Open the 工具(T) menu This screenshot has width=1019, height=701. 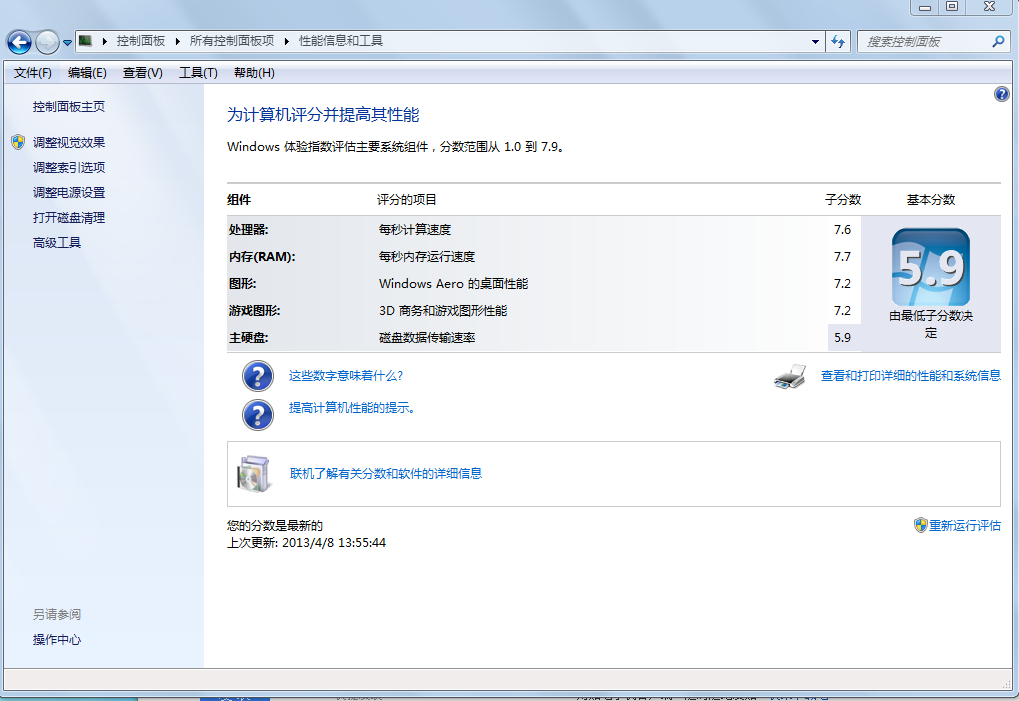198,73
